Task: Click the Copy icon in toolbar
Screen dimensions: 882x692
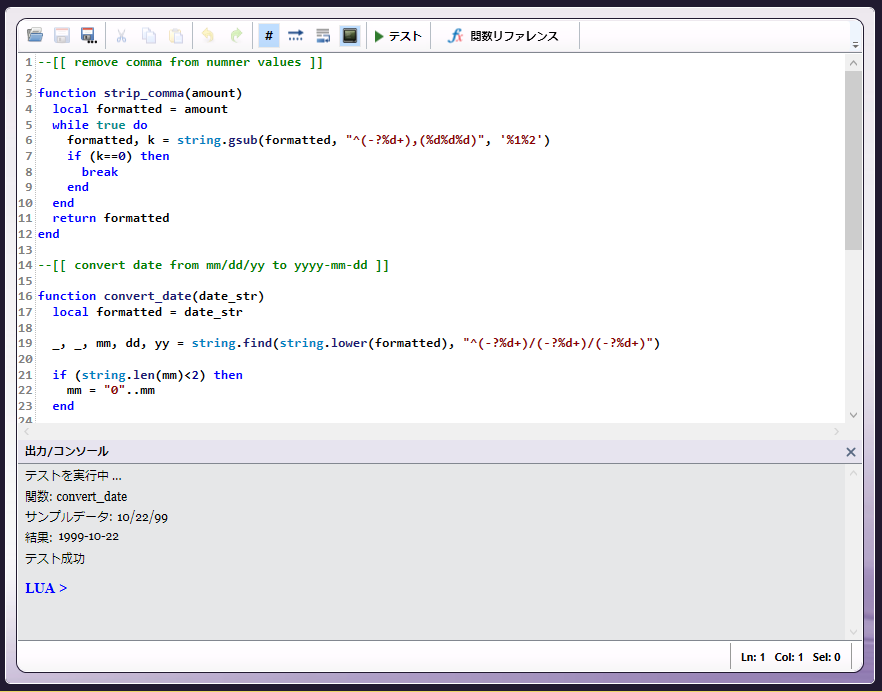Action: point(149,35)
